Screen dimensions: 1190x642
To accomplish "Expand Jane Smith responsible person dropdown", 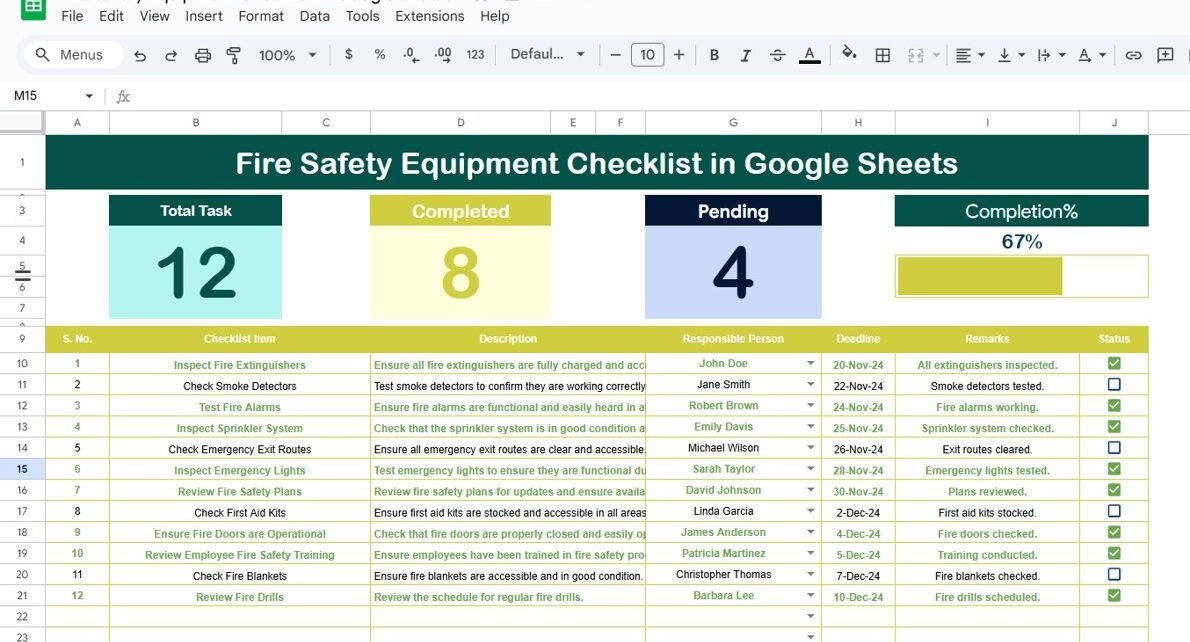I will [x=811, y=385].
